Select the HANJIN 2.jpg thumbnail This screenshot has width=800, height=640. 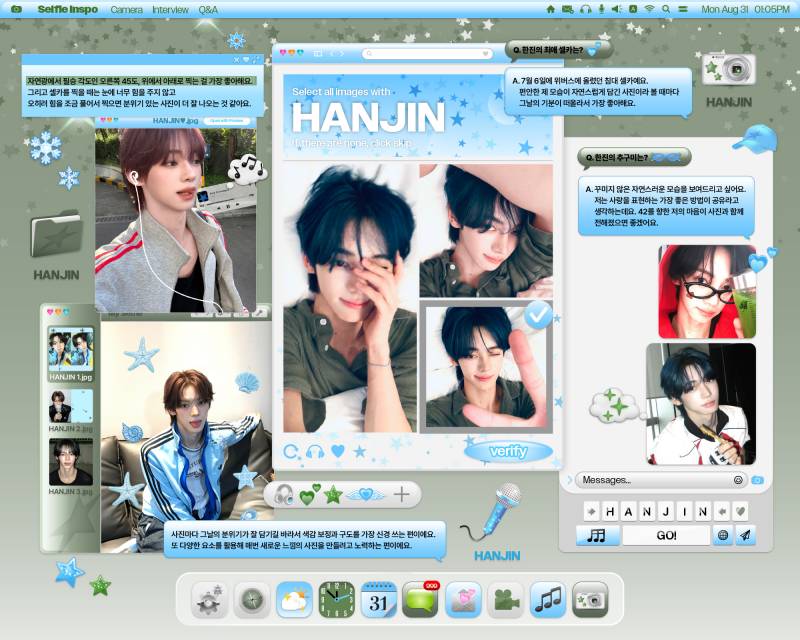70,410
